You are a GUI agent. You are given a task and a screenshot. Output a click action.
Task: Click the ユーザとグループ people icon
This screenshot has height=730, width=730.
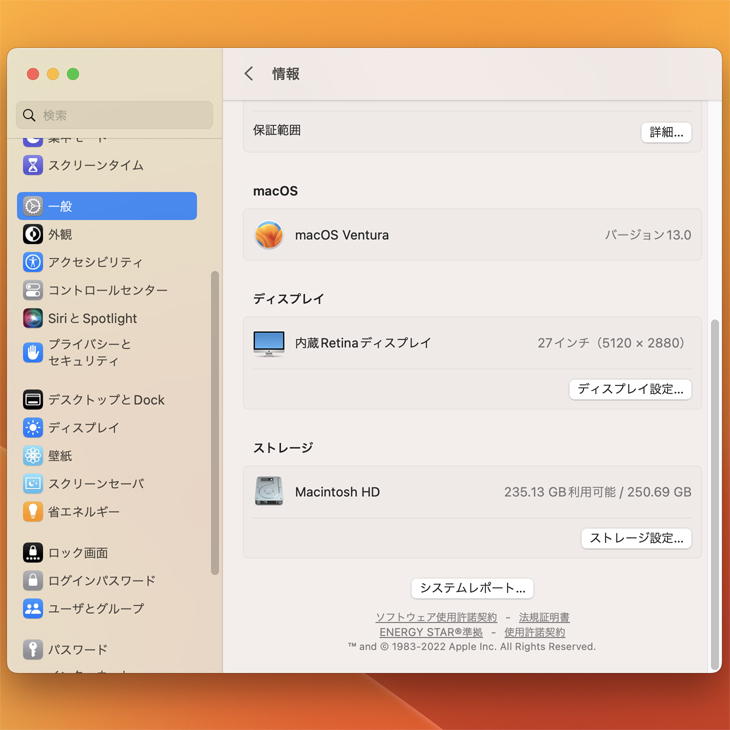click(x=33, y=608)
